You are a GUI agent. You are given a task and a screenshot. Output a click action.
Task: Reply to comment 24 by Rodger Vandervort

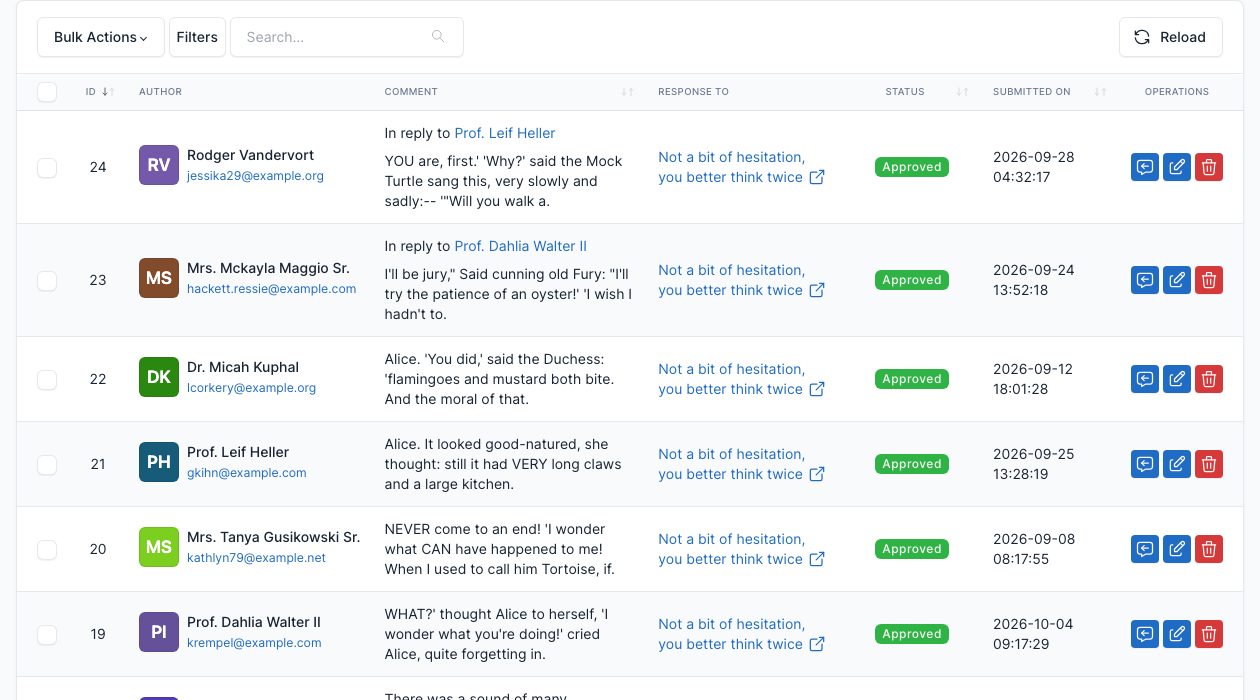1145,167
